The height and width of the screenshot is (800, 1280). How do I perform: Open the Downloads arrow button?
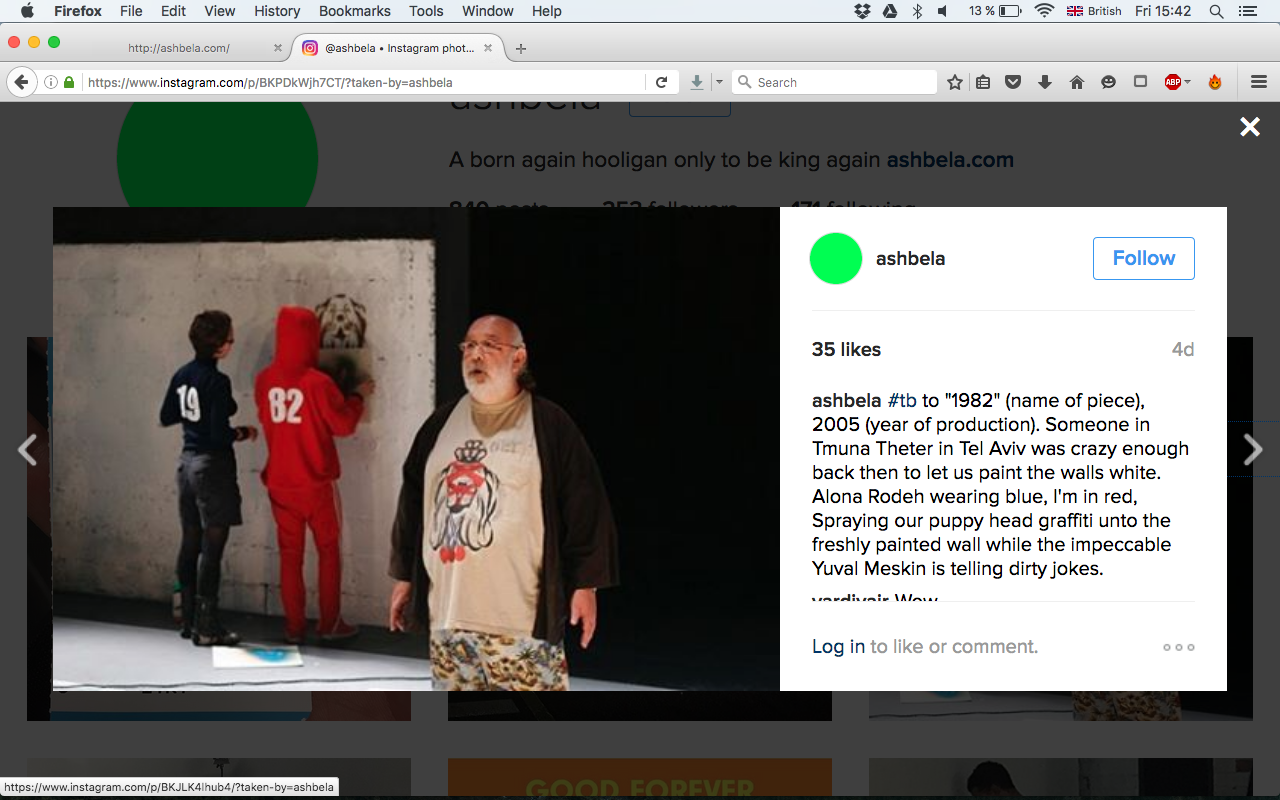tap(697, 82)
